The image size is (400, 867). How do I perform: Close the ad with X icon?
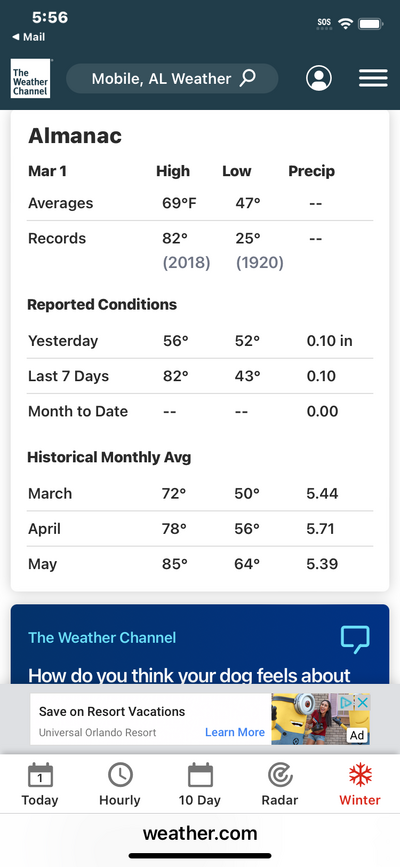point(362,702)
